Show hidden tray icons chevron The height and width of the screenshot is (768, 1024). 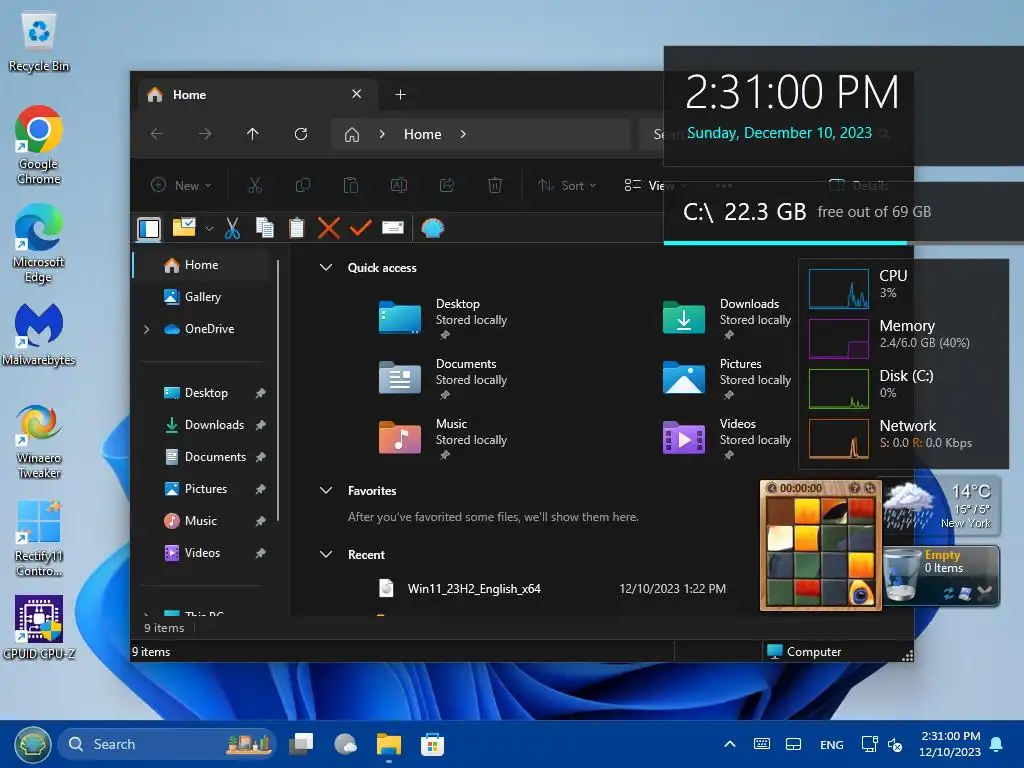[730, 744]
